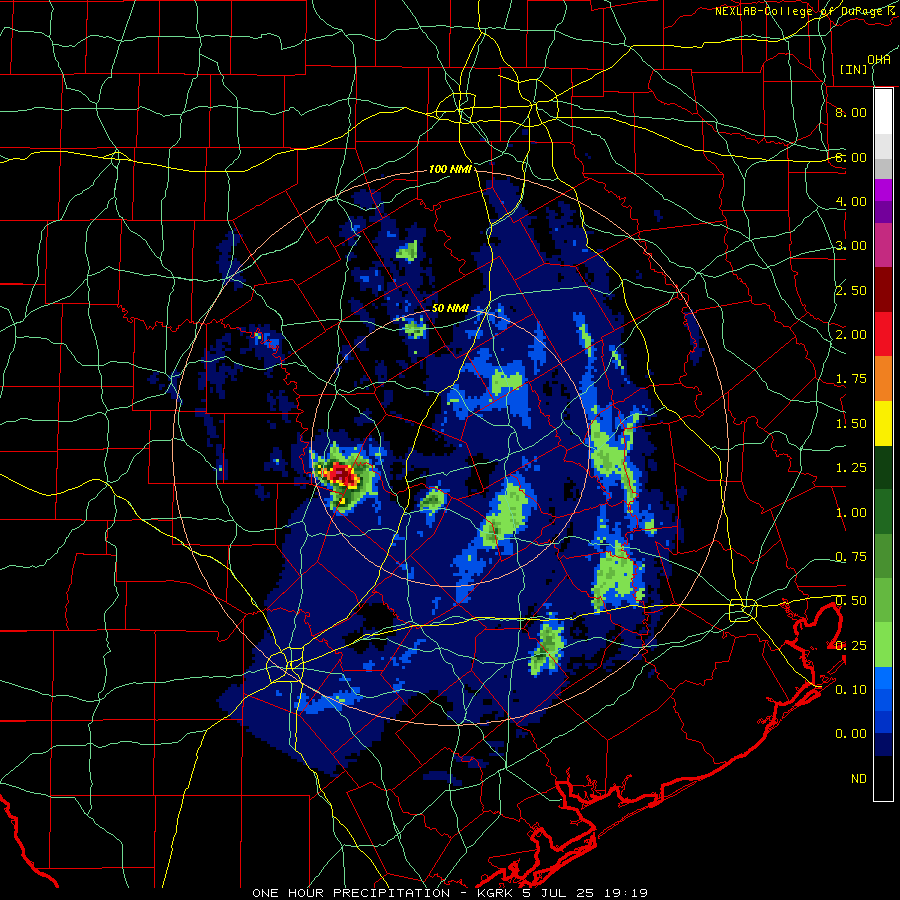Click the 1.25 scale value
Viewport: 900px width, 900px height.
[x=851, y=468]
